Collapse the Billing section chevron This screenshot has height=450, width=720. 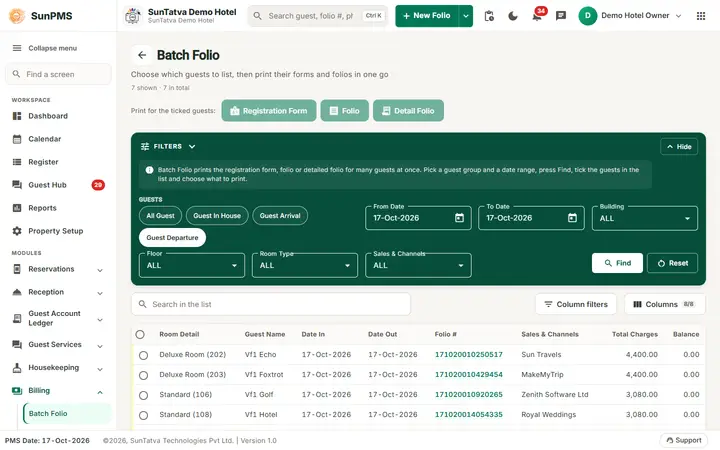click(100, 392)
